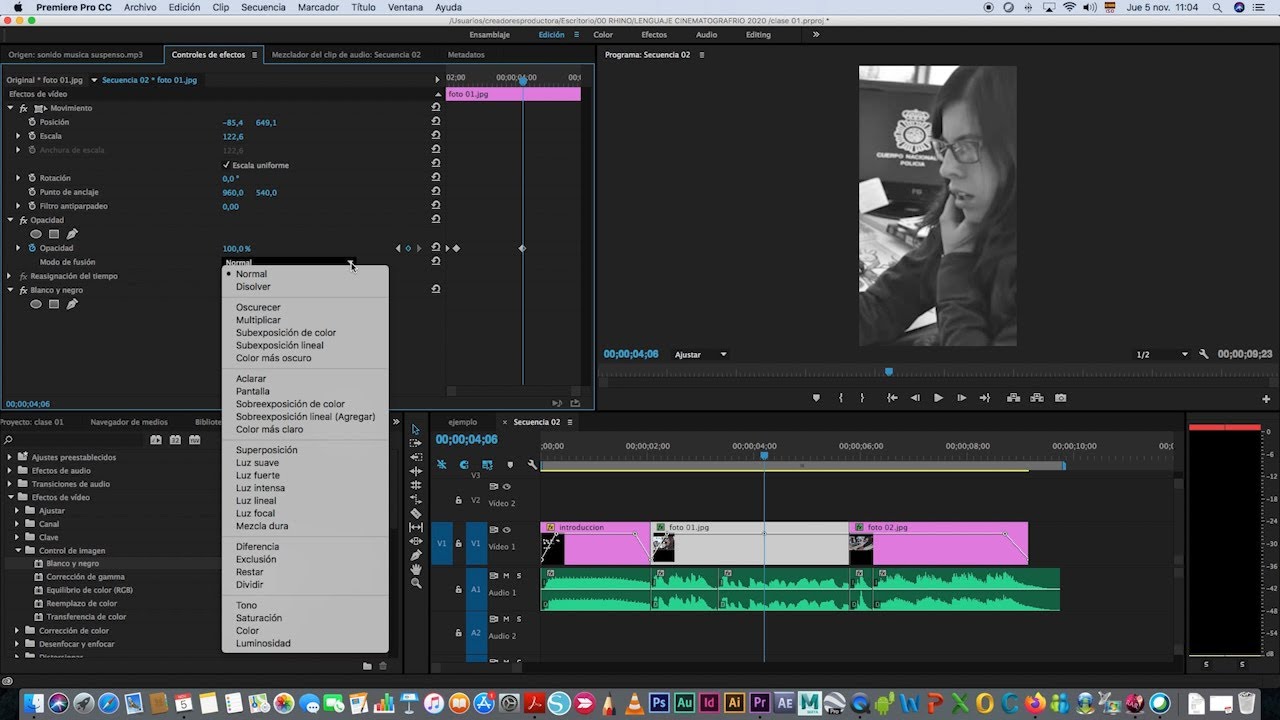Click the Lift button in Program monitor
Viewport: 1280px width, 720px height.
tap(1013, 398)
